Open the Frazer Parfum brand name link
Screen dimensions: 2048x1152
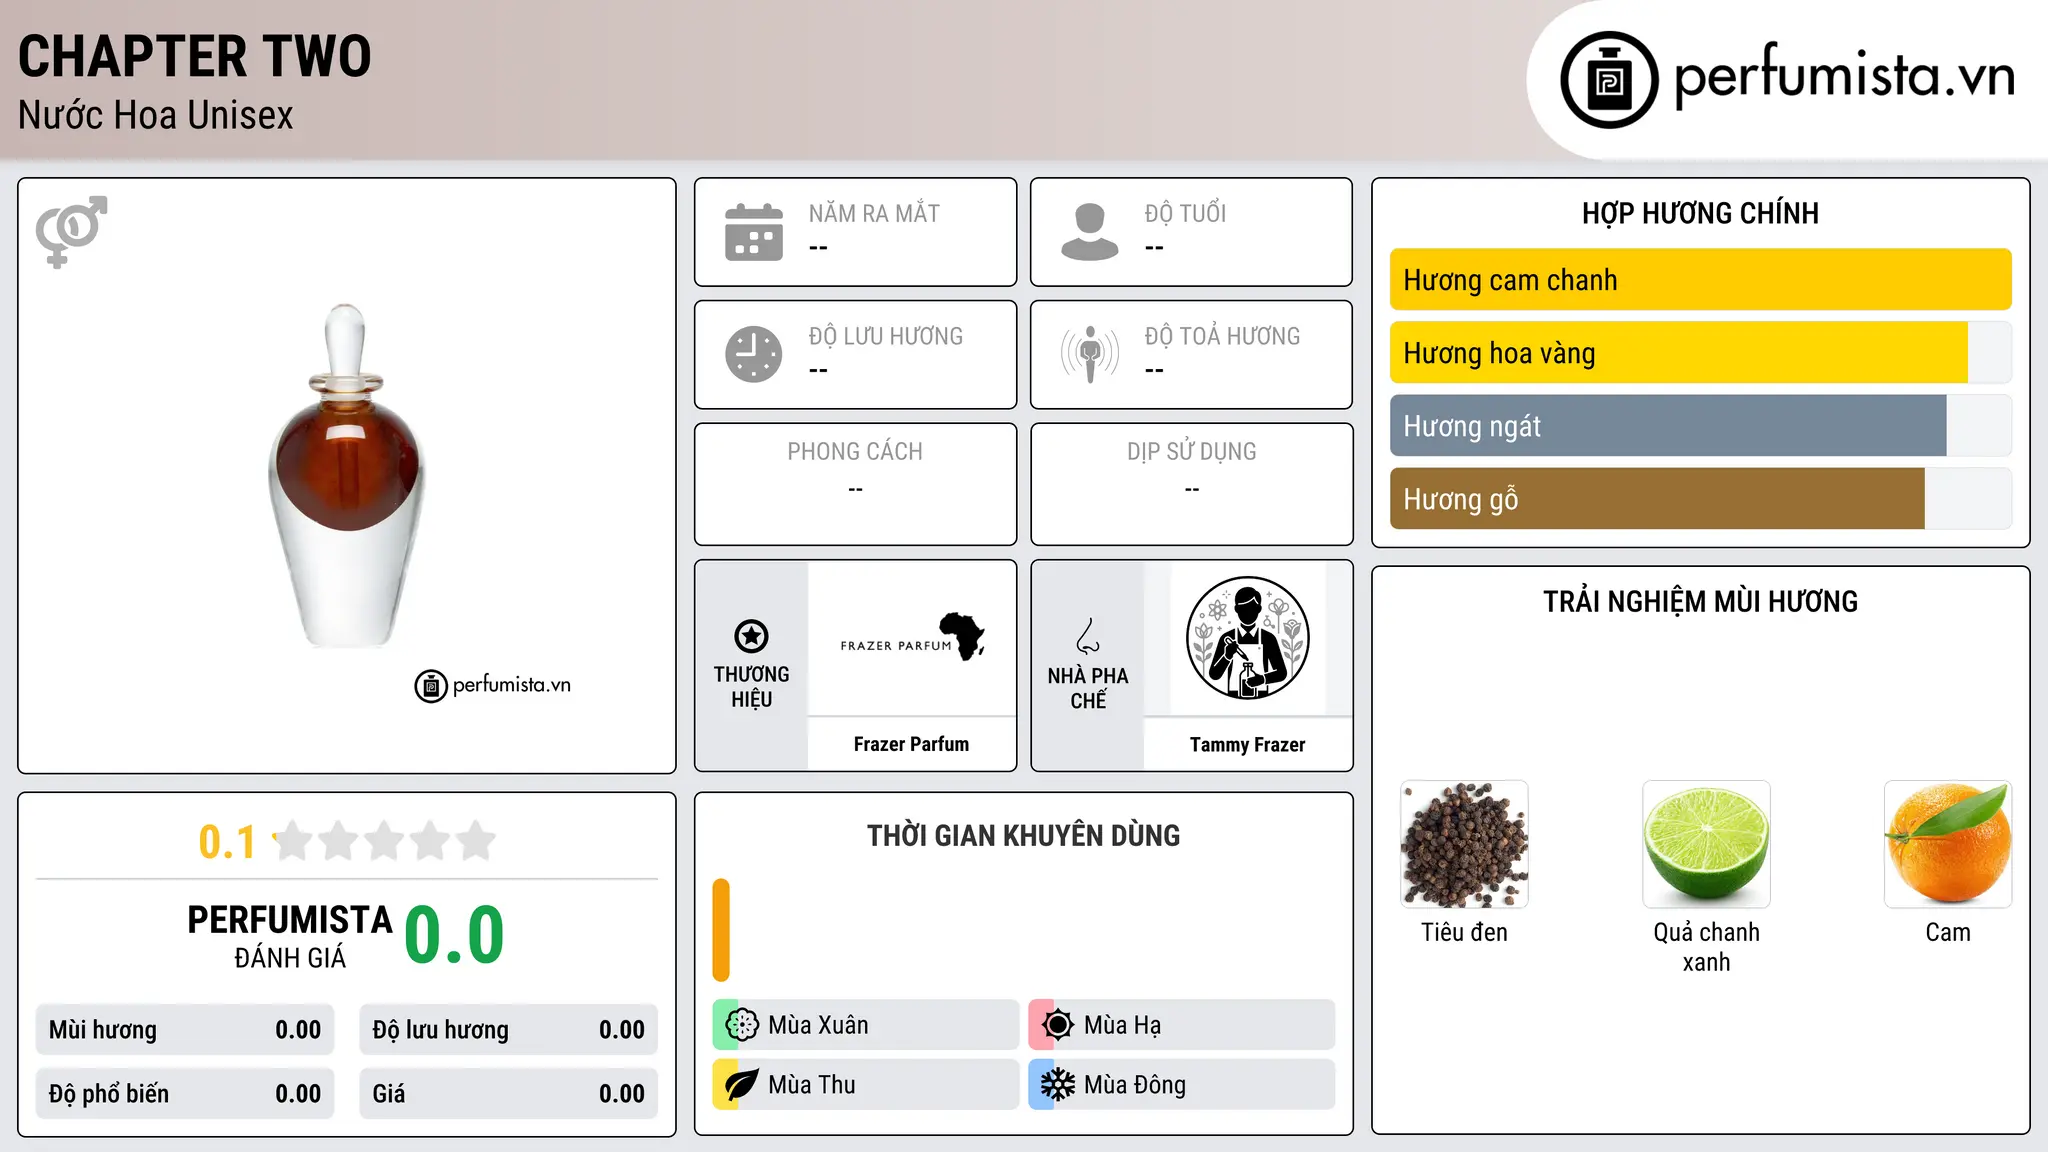tap(911, 744)
